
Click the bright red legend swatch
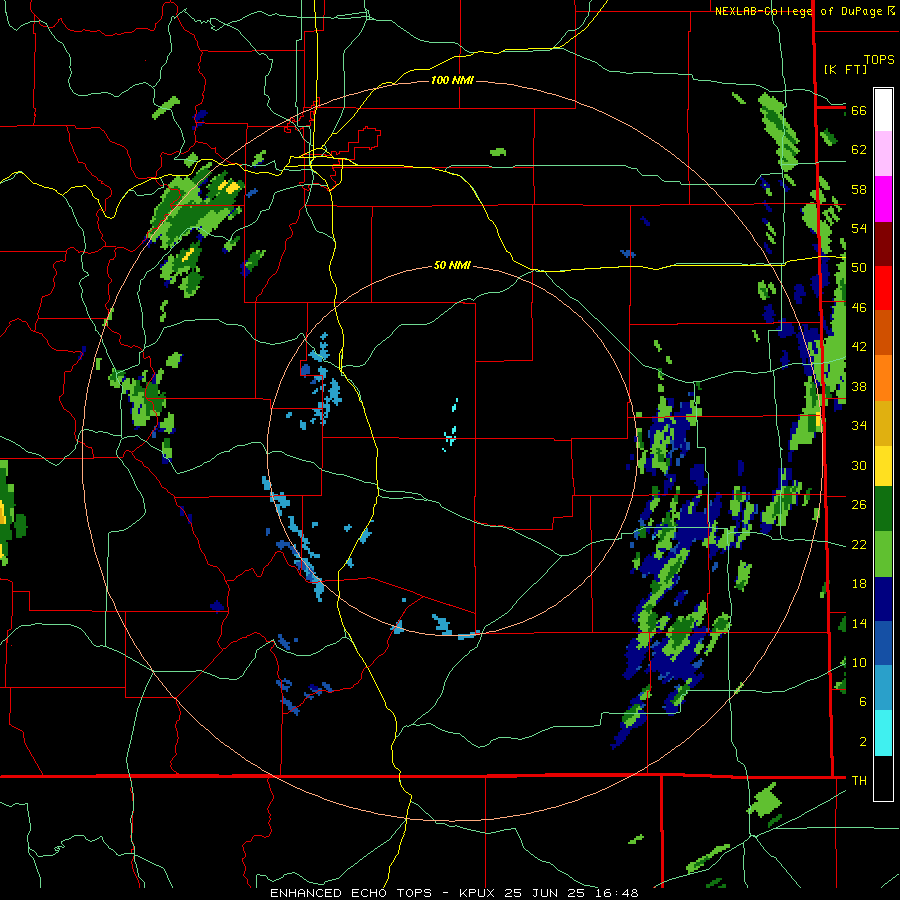click(883, 288)
